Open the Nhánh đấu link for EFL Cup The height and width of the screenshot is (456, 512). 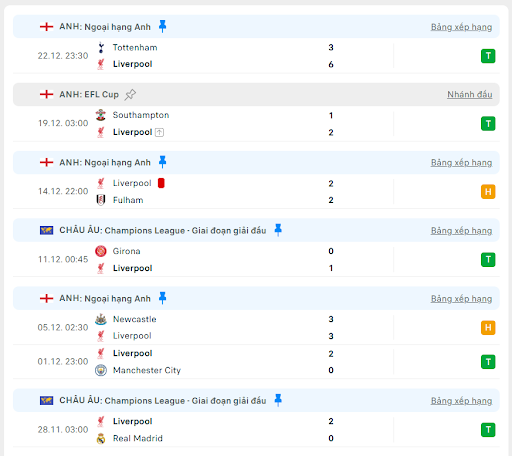[x=470, y=95]
